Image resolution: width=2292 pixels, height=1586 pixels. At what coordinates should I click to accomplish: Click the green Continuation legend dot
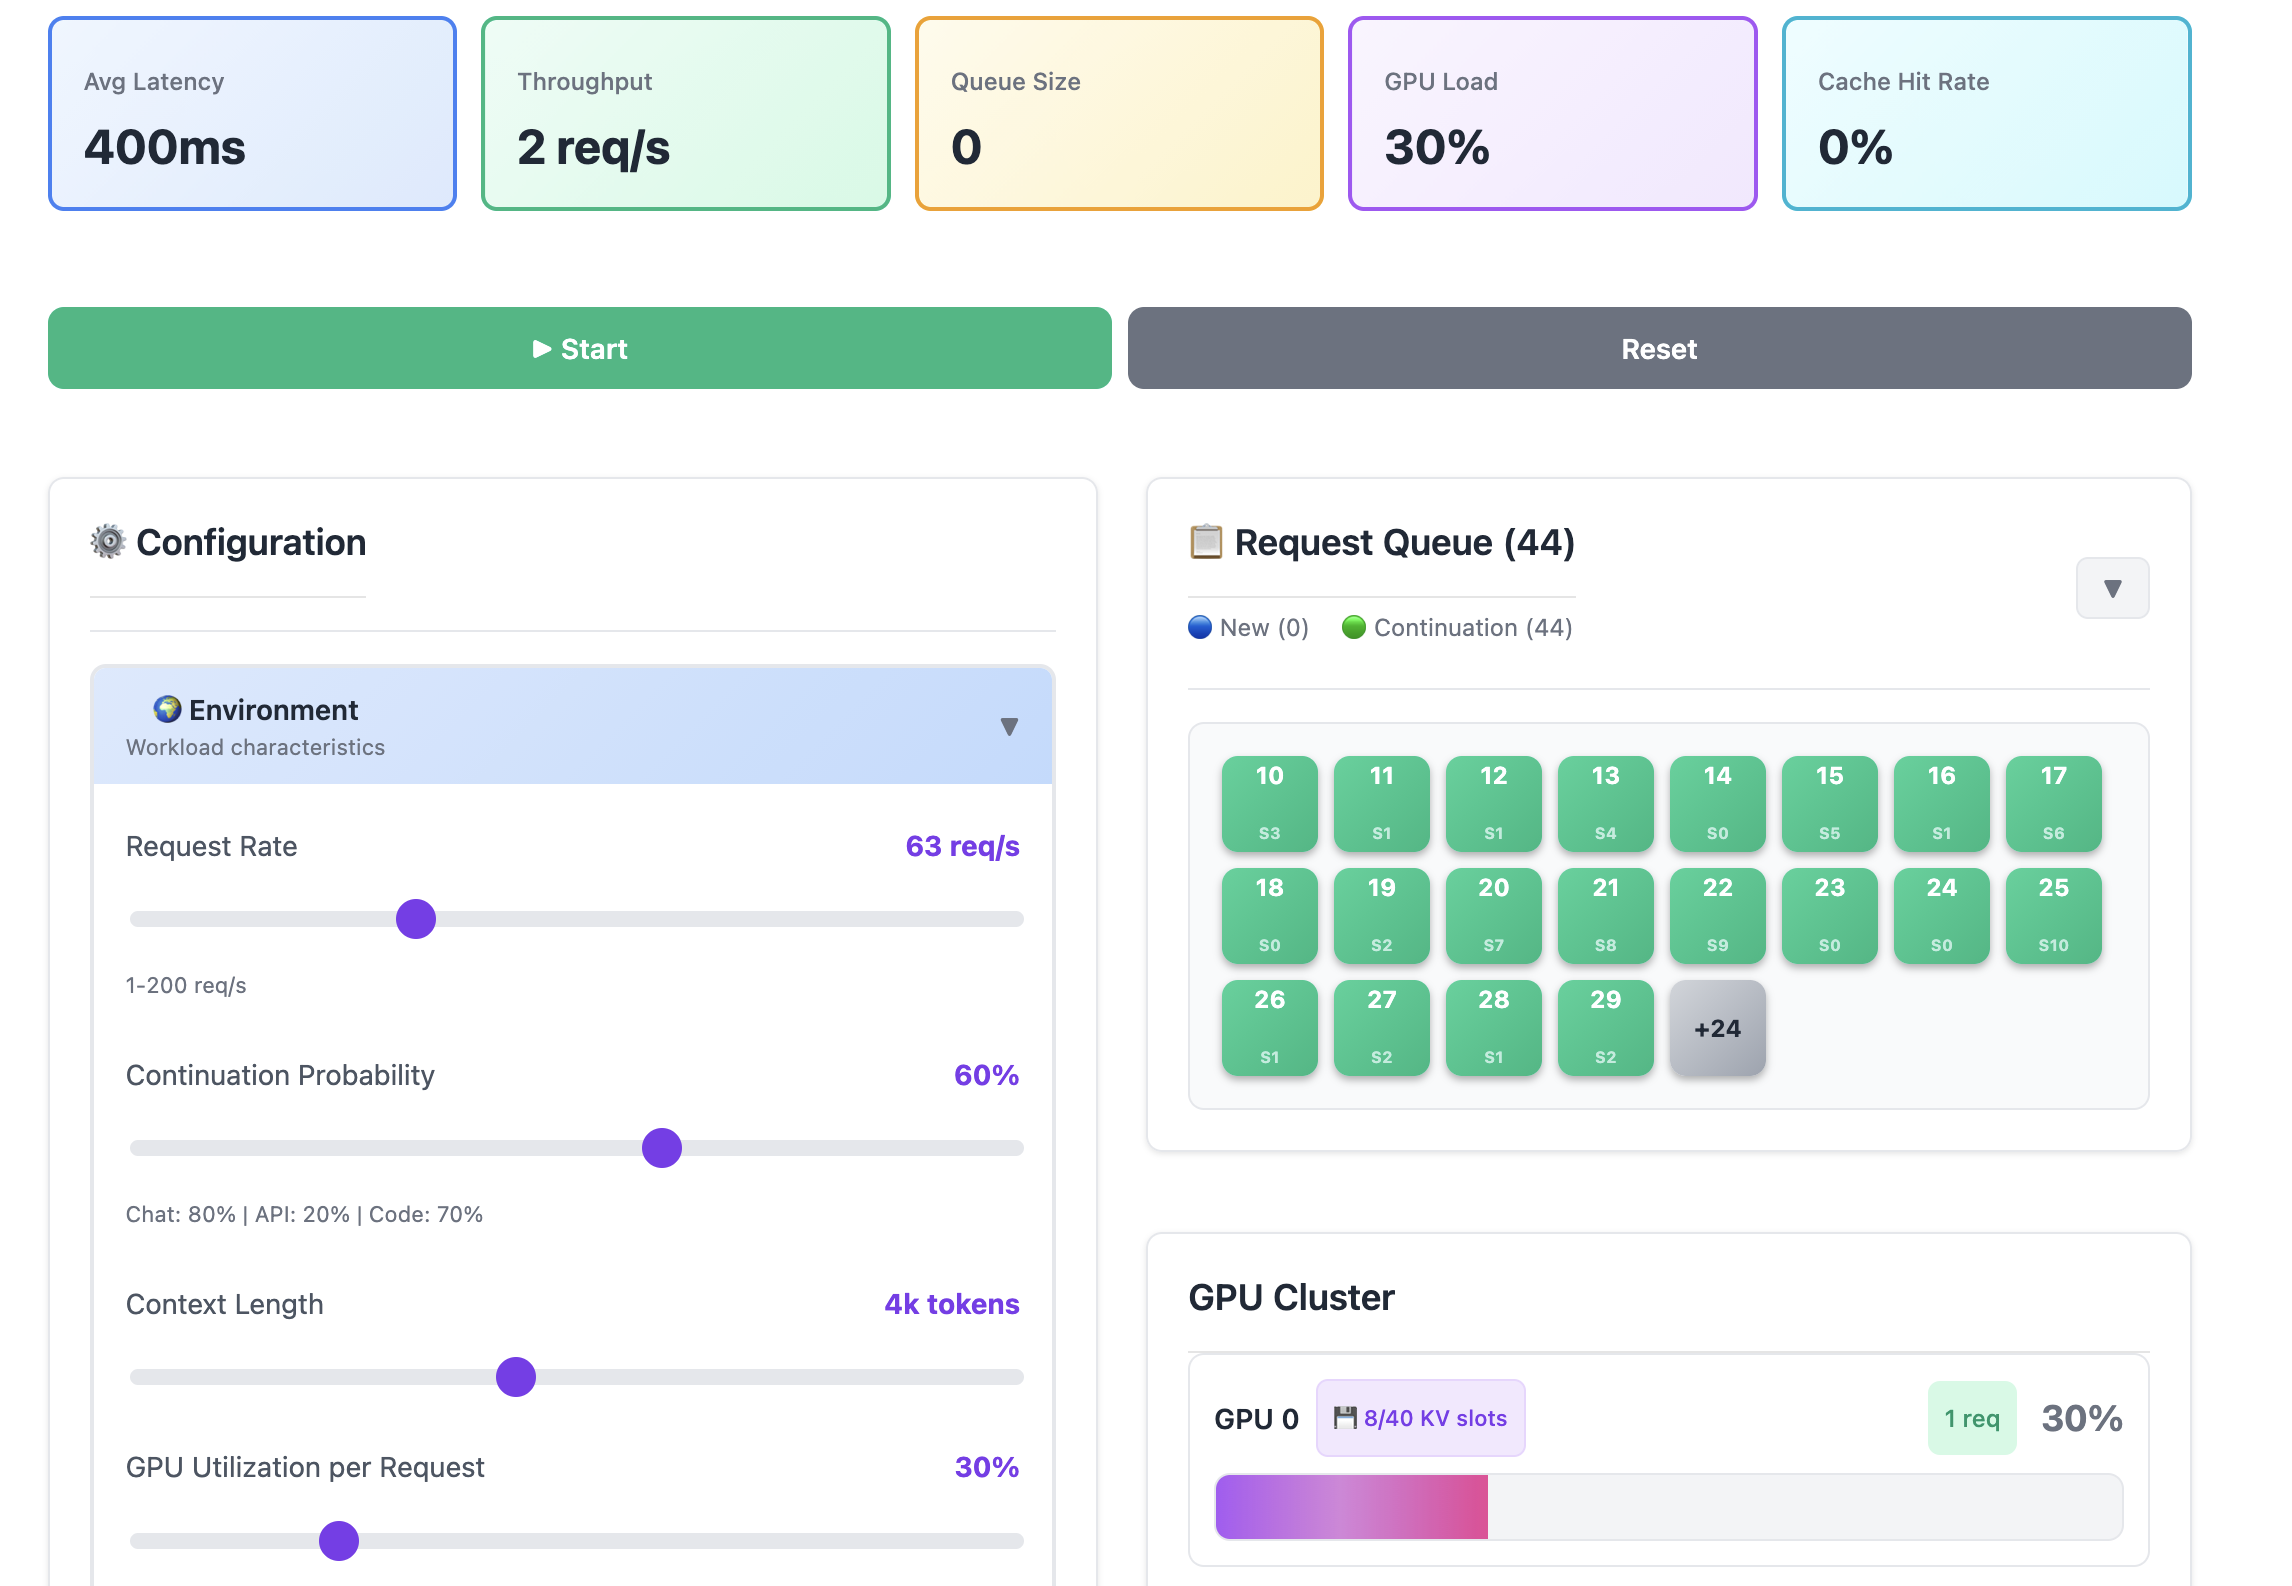(1354, 627)
